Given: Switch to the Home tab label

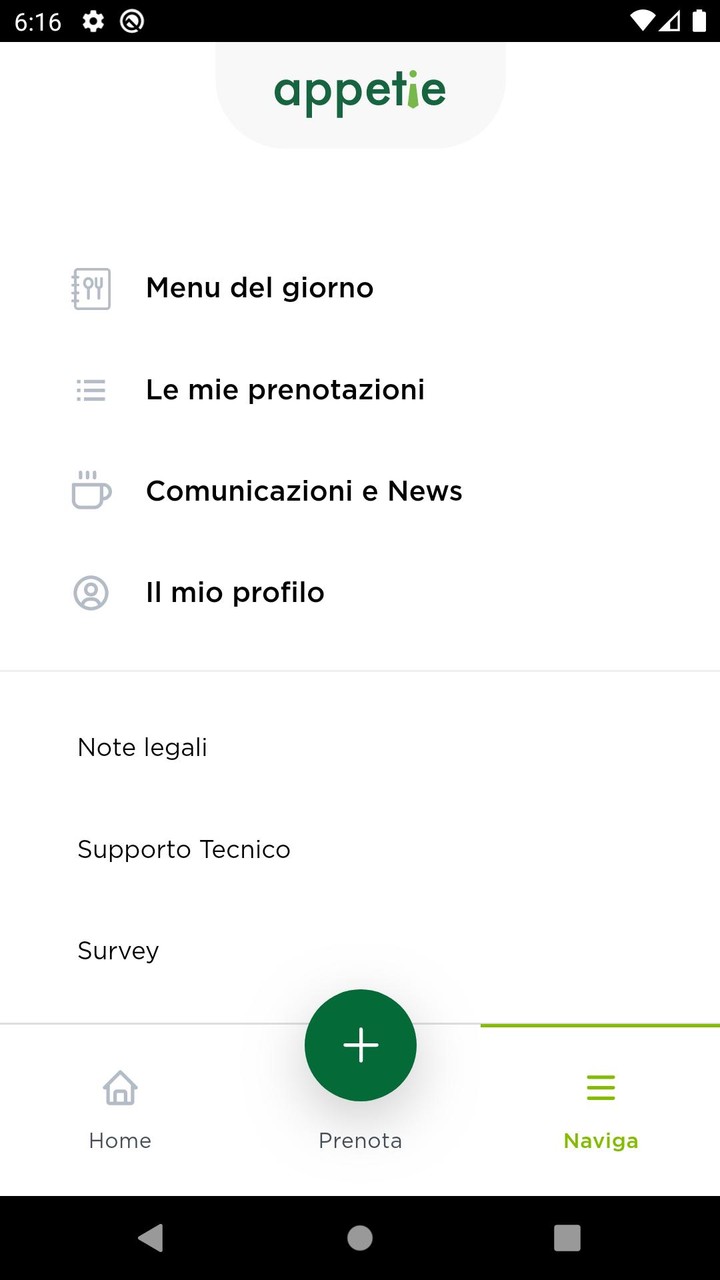Looking at the screenshot, I should pyautogui.click(x=120, y=1141).
